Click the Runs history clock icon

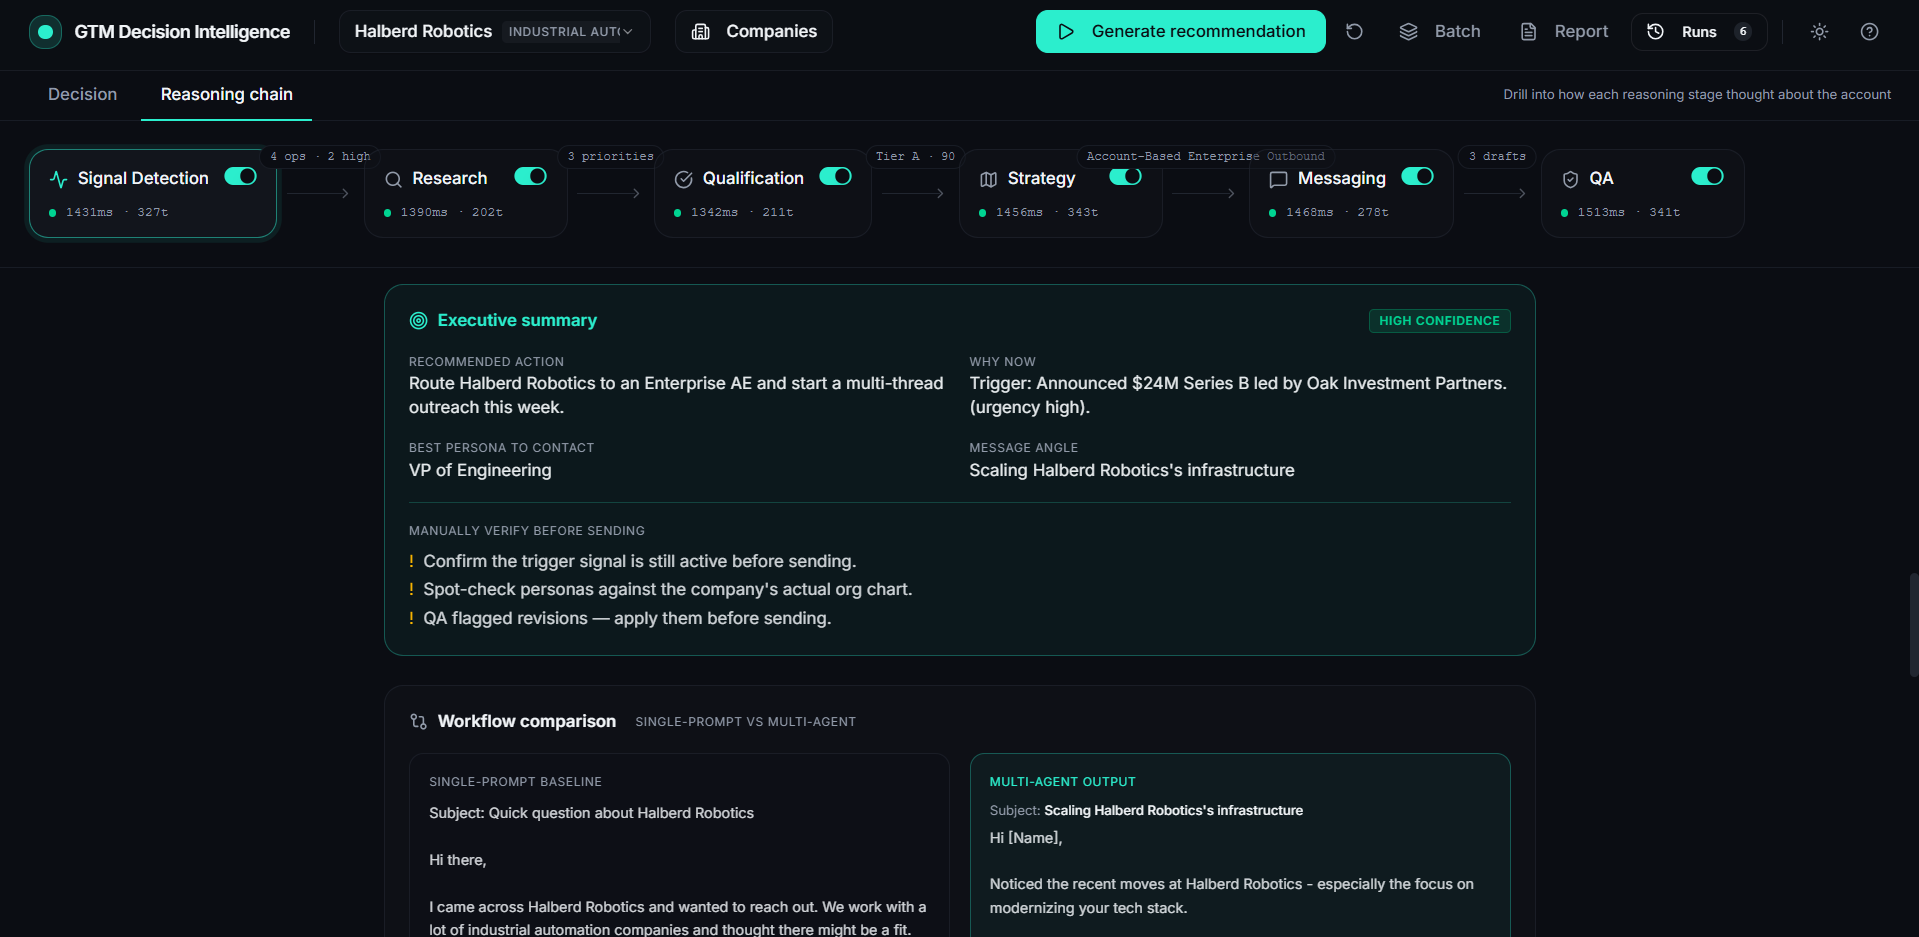(1656, 32)
